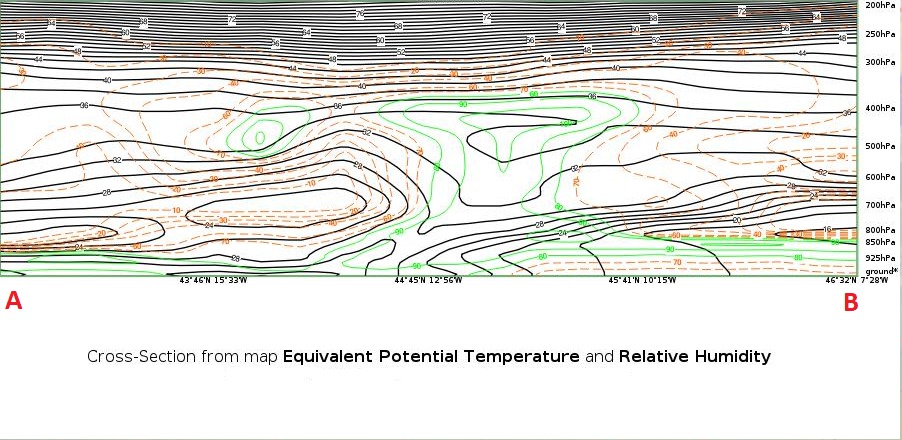This screenshot has height=440, width=902.
Task: Select the 250hPa pressure axis label
Action: pos(879,34)
